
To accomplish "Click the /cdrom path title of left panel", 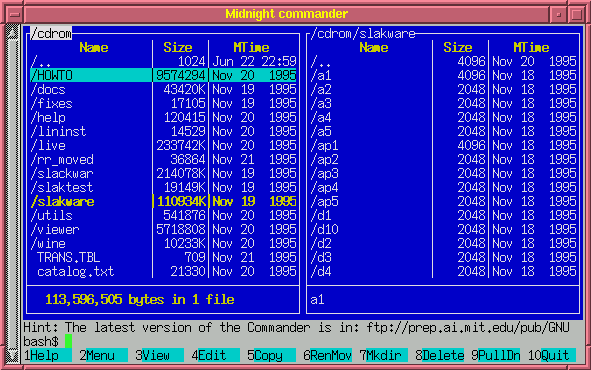I will (51, 34).
